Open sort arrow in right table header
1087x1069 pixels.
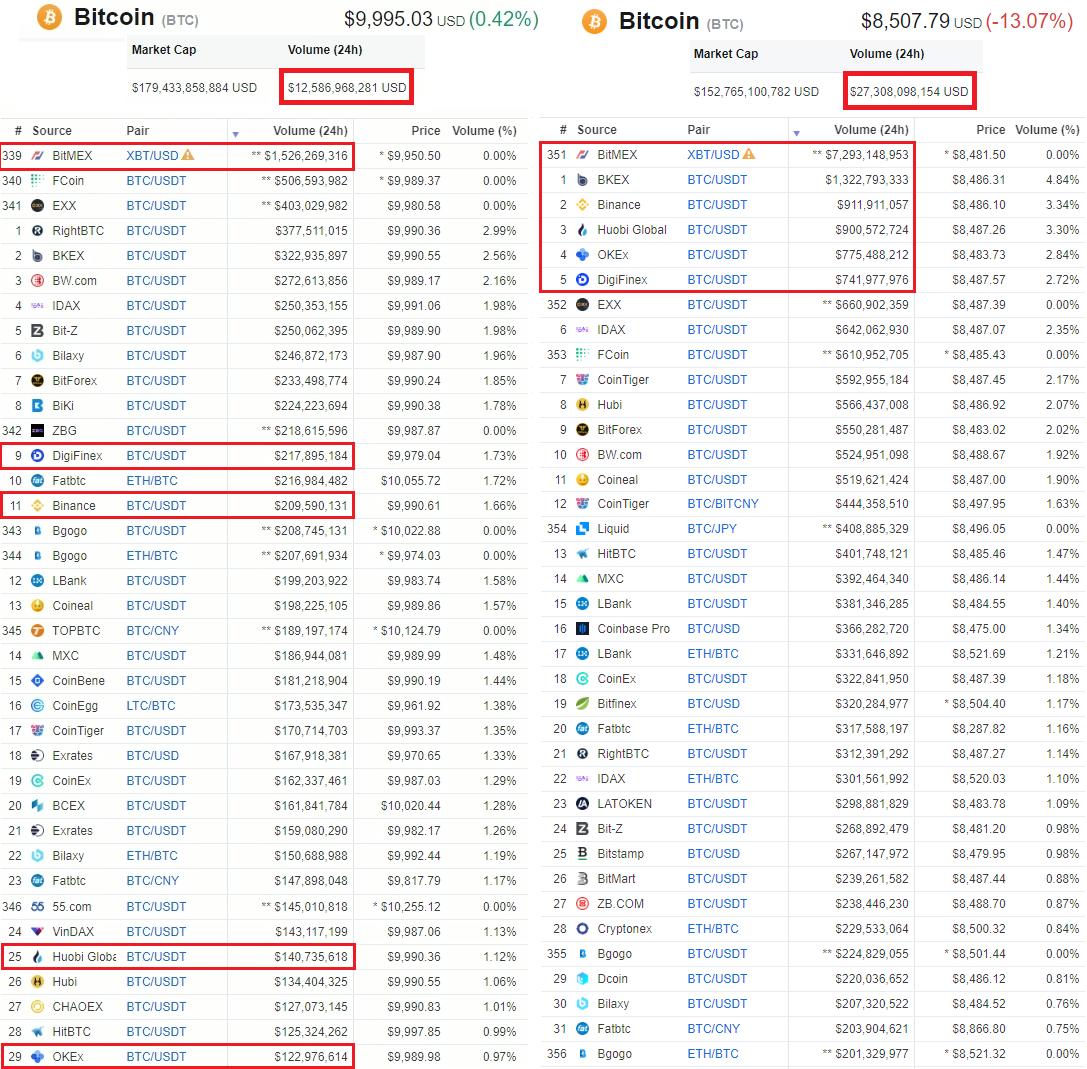(797, 132)
